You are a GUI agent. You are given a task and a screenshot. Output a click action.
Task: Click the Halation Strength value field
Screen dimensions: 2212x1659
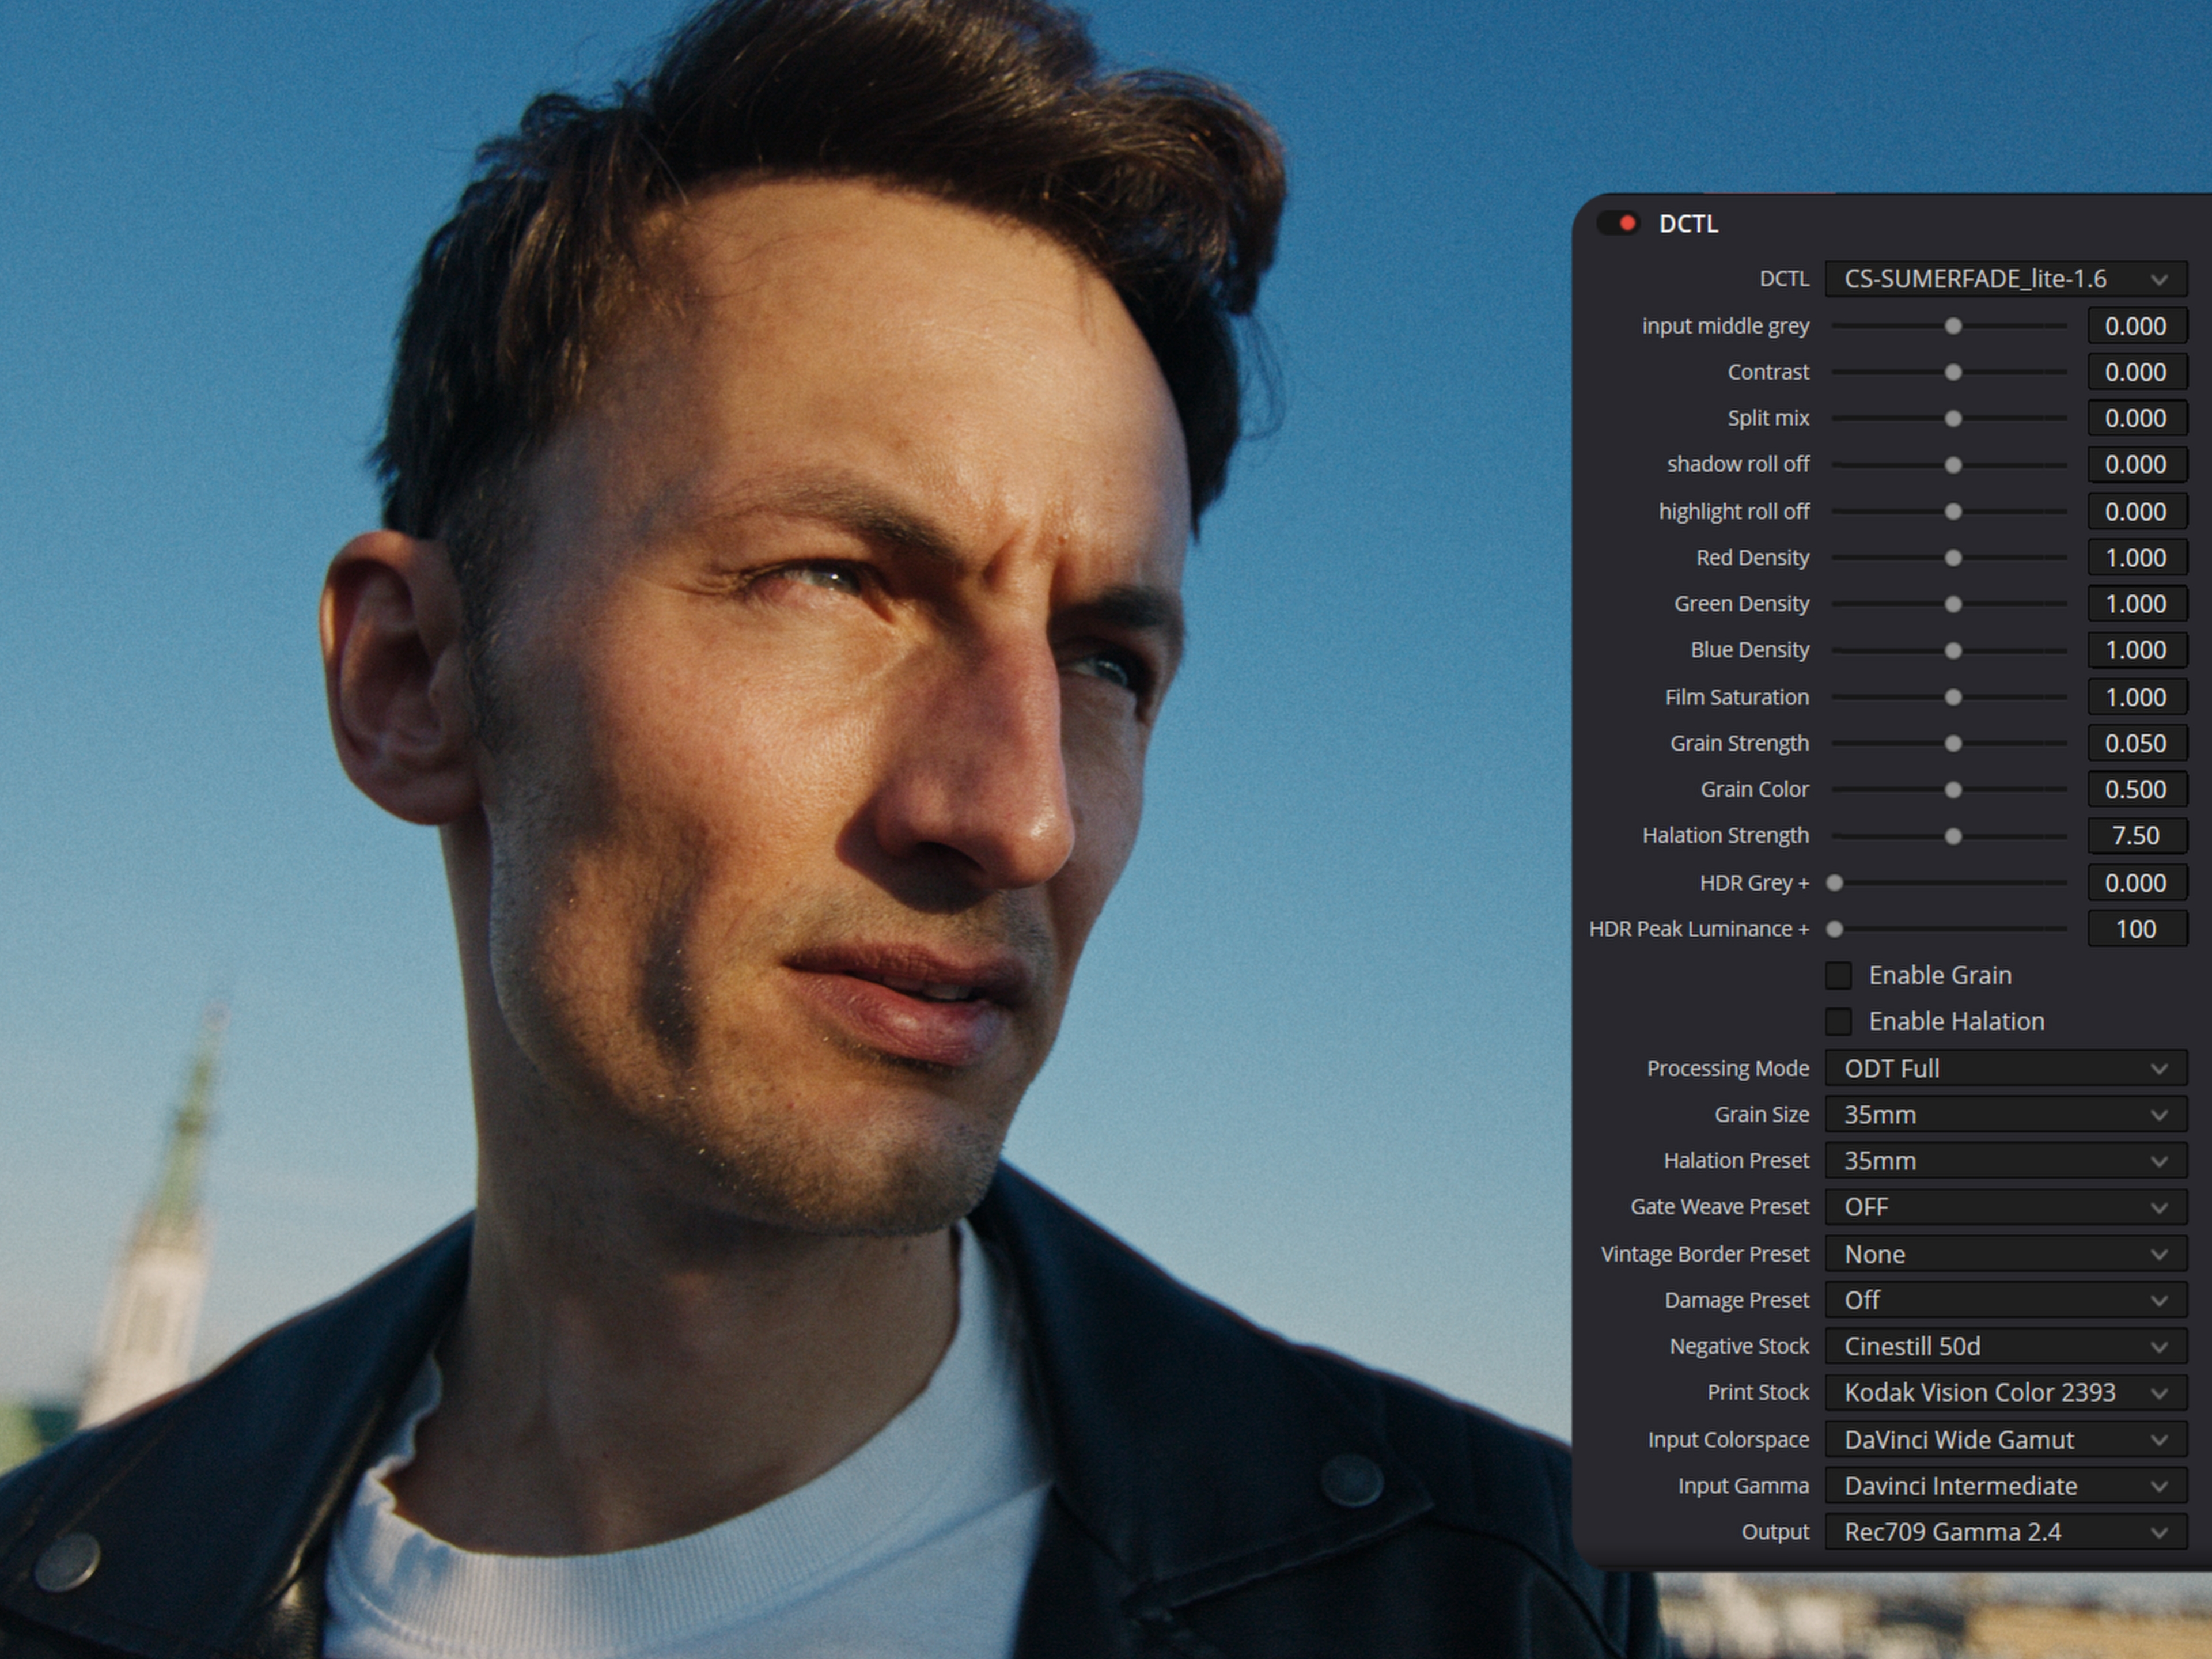click(2136, 836)
